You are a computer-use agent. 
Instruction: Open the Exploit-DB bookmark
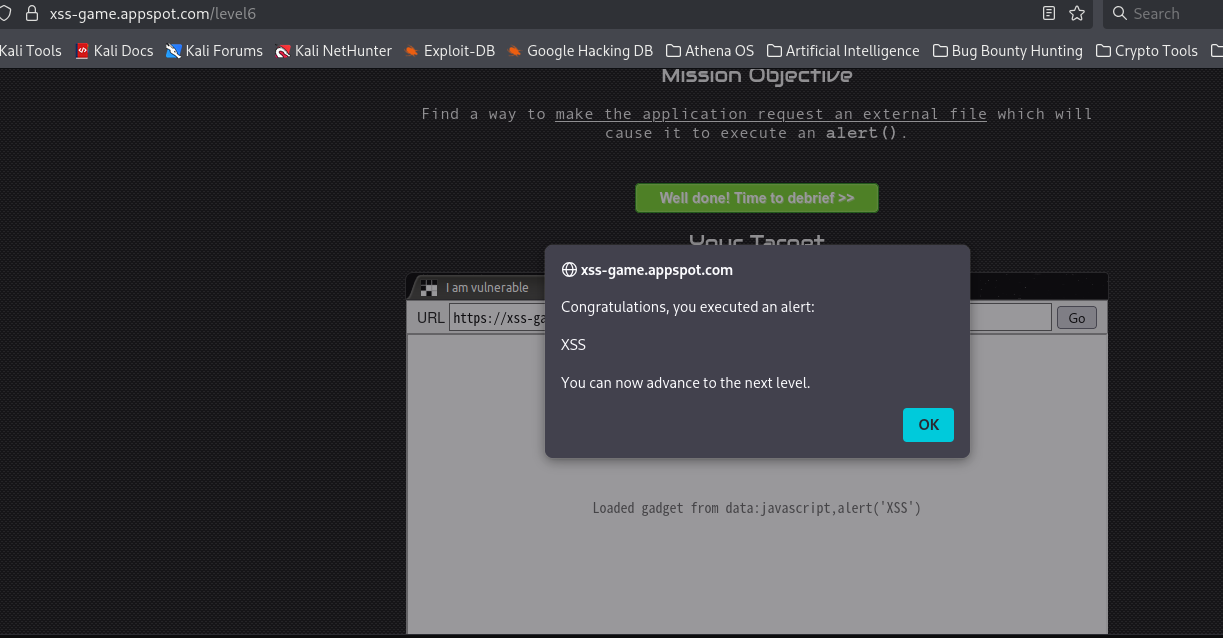[450, 51]
